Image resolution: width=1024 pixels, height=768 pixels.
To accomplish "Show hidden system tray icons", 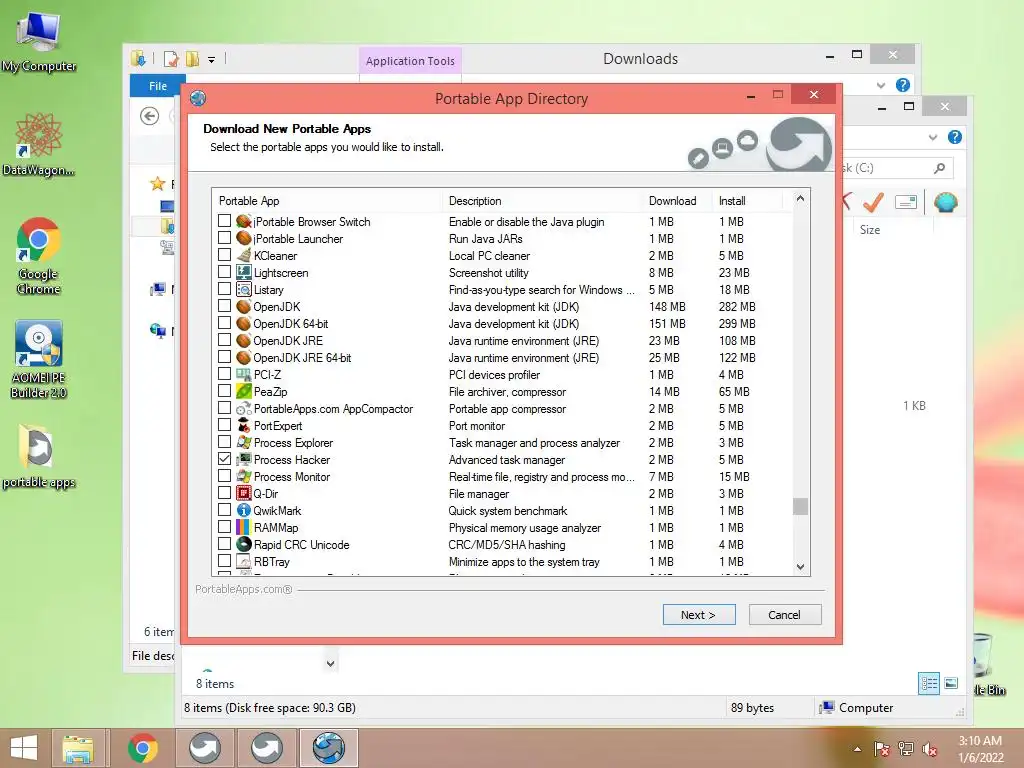I will tap(857, 749).
